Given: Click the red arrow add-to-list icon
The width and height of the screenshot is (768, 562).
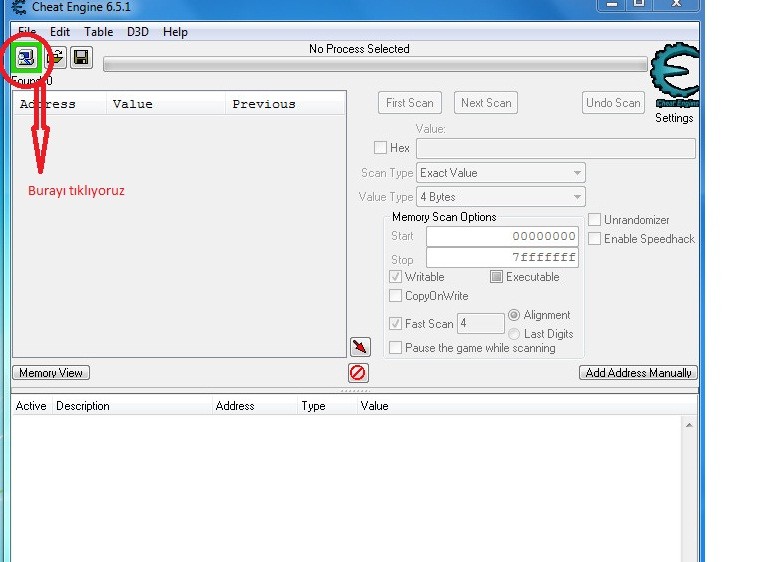Looking at the screenshot, I should (360, 346).
